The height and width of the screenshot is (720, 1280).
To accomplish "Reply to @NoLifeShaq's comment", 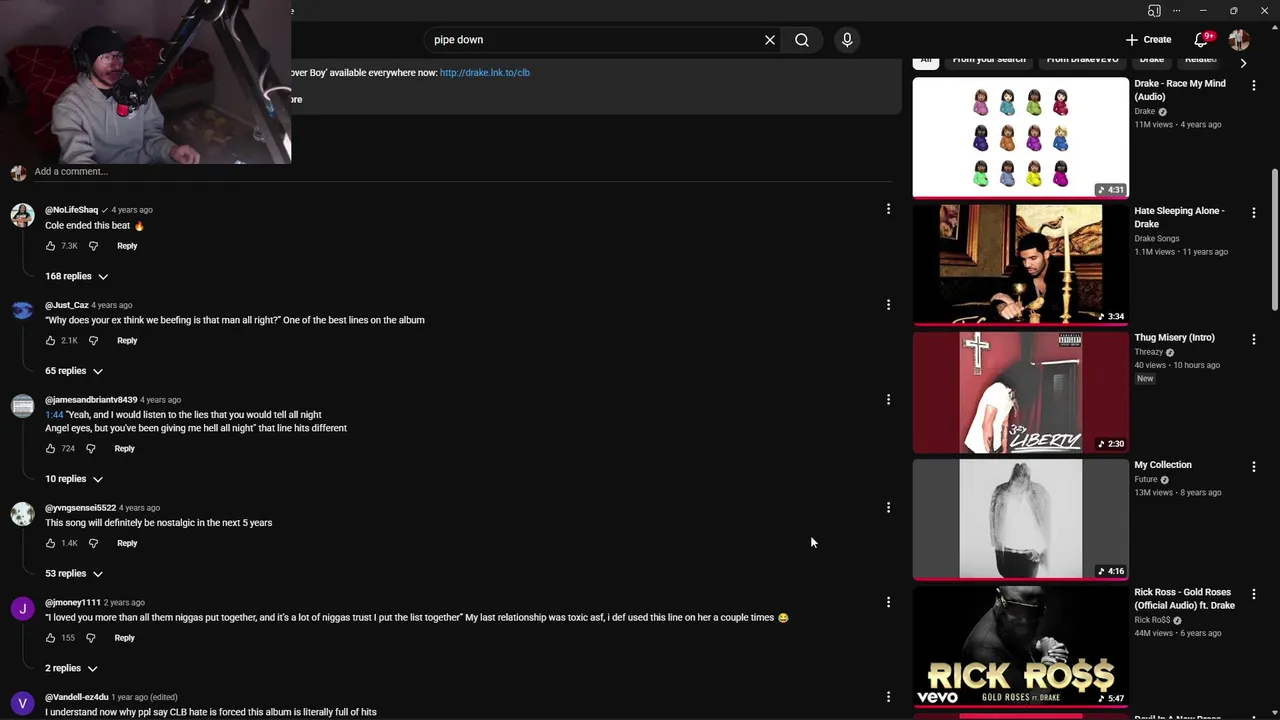I will (x=127, y=246).
